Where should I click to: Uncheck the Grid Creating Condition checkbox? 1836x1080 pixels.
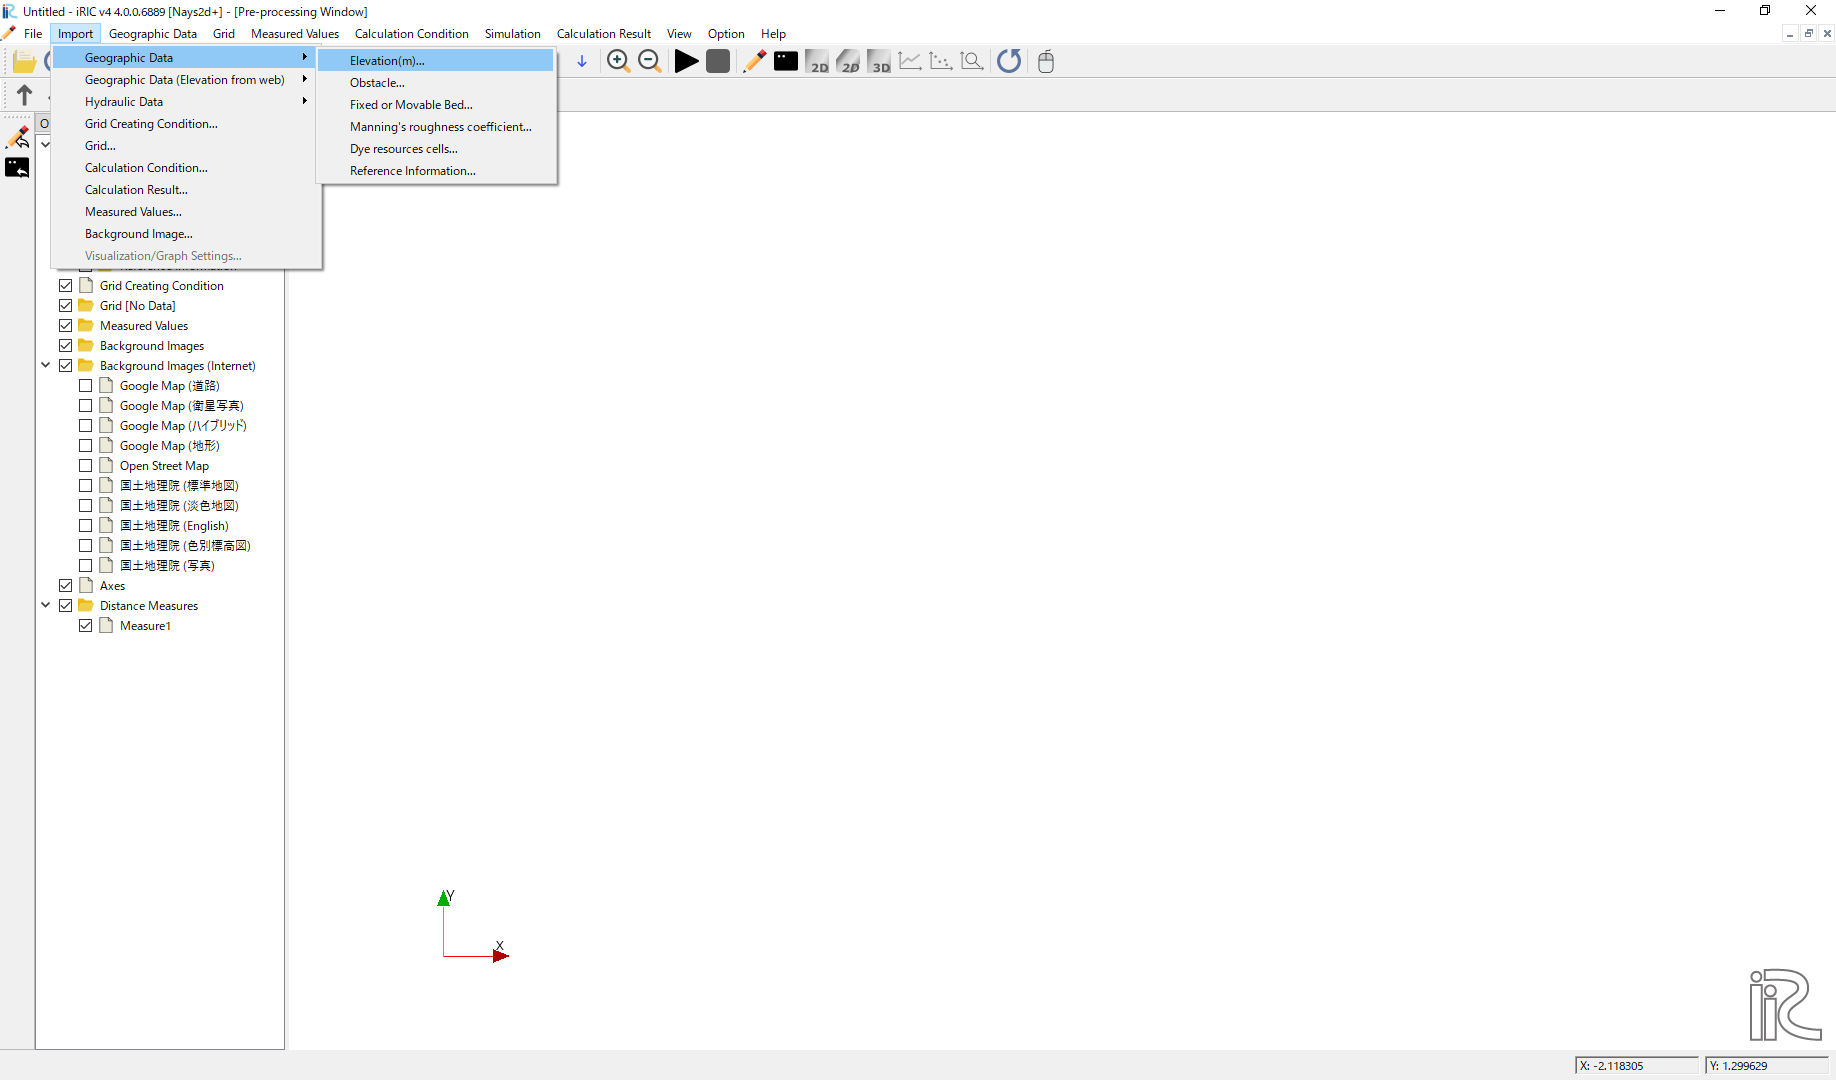66,285
